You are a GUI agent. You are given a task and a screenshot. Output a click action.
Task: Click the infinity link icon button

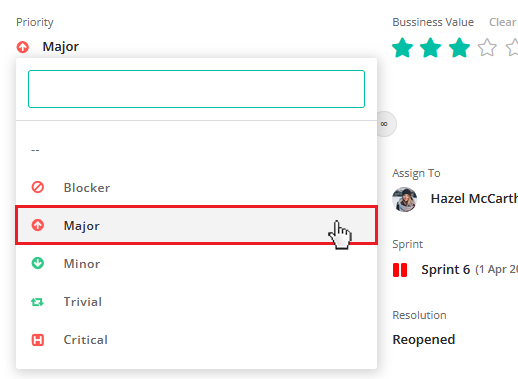[384, 124]
